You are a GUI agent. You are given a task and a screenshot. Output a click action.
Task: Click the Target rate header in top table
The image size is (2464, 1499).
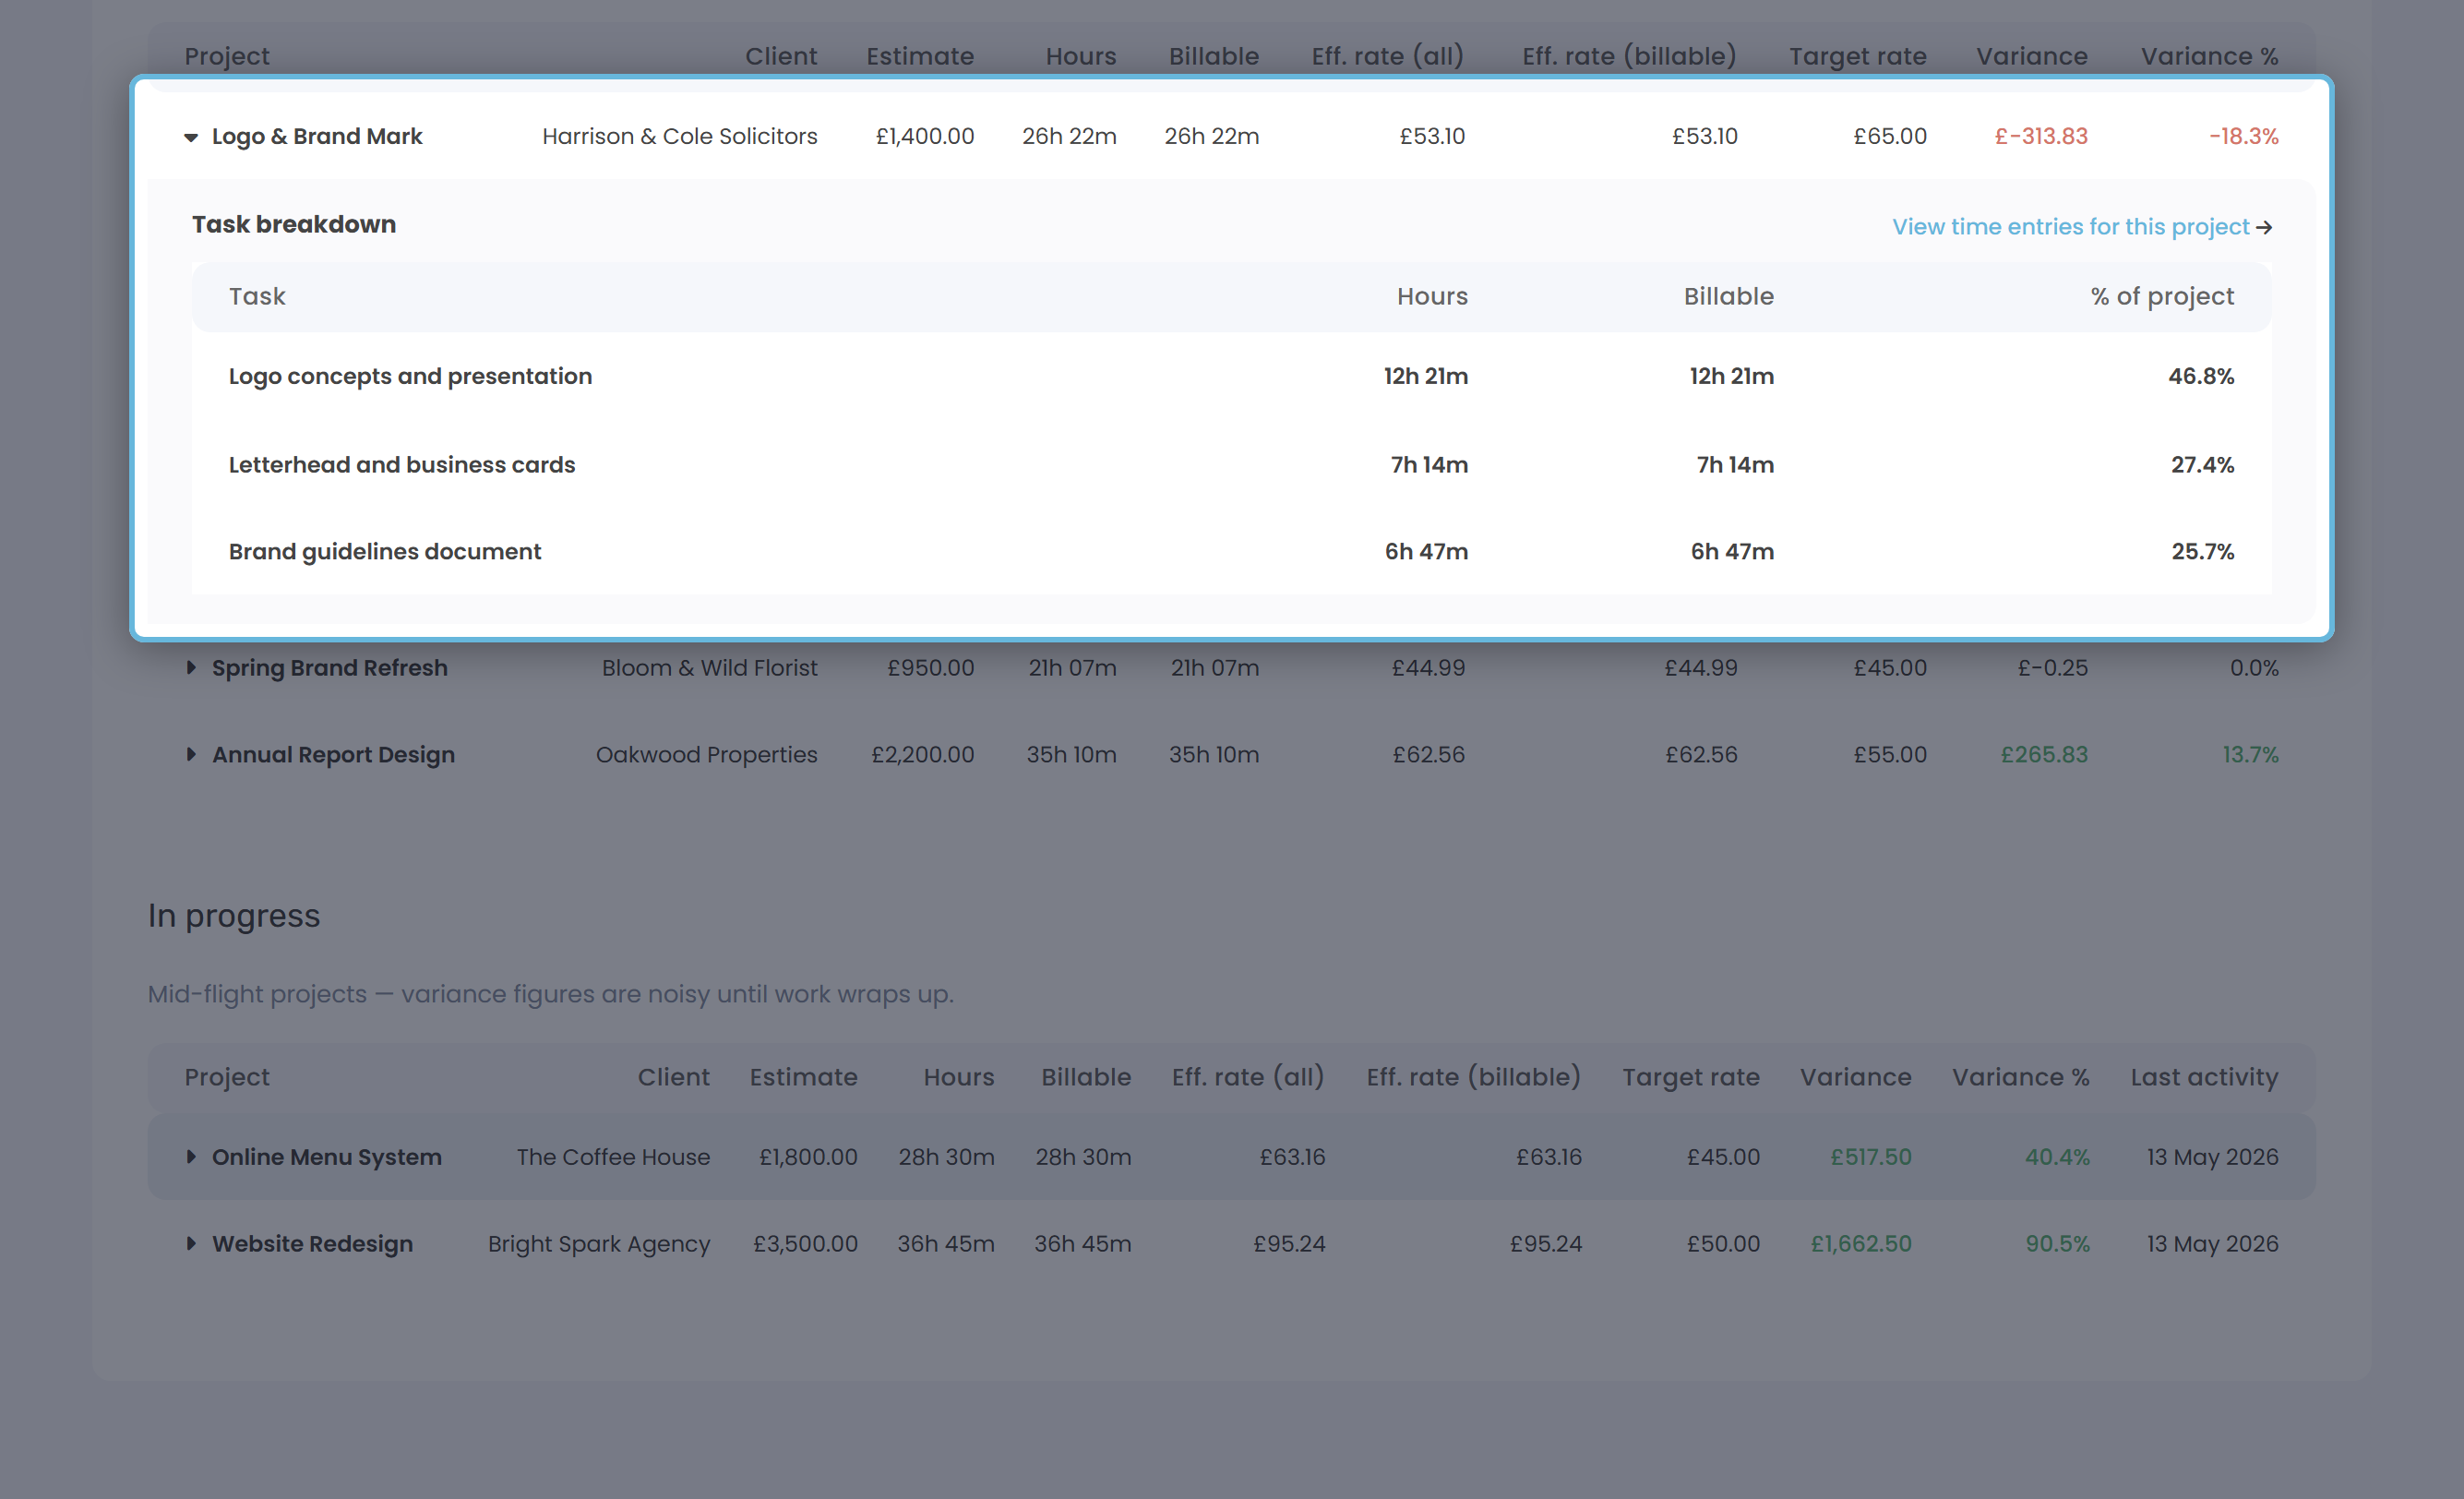click(1858, 56)
